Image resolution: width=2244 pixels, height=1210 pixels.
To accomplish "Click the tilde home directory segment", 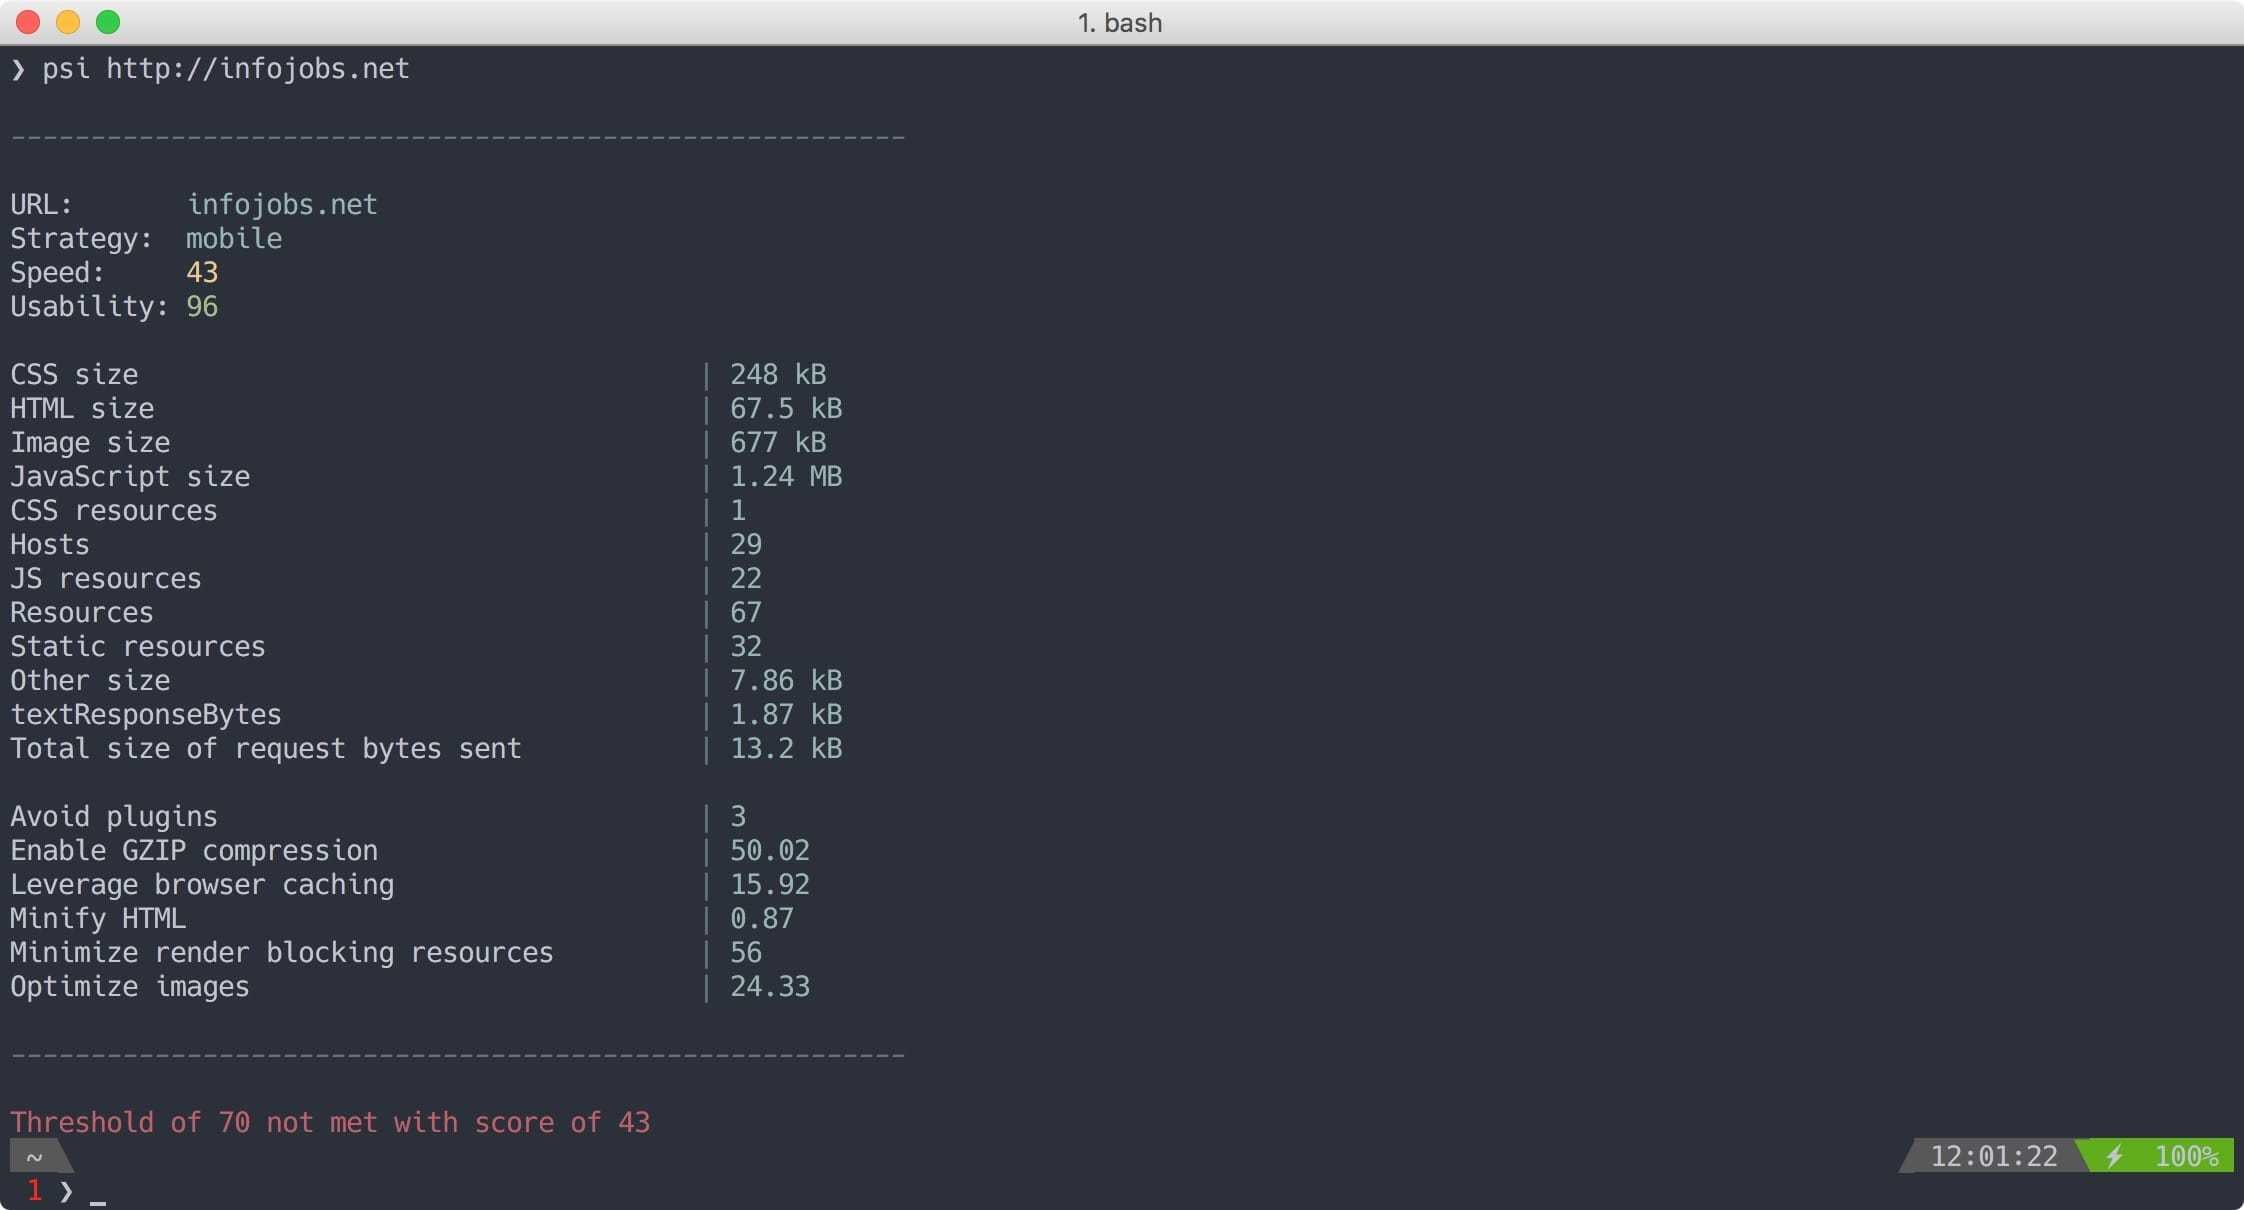I will point(35,1157).
